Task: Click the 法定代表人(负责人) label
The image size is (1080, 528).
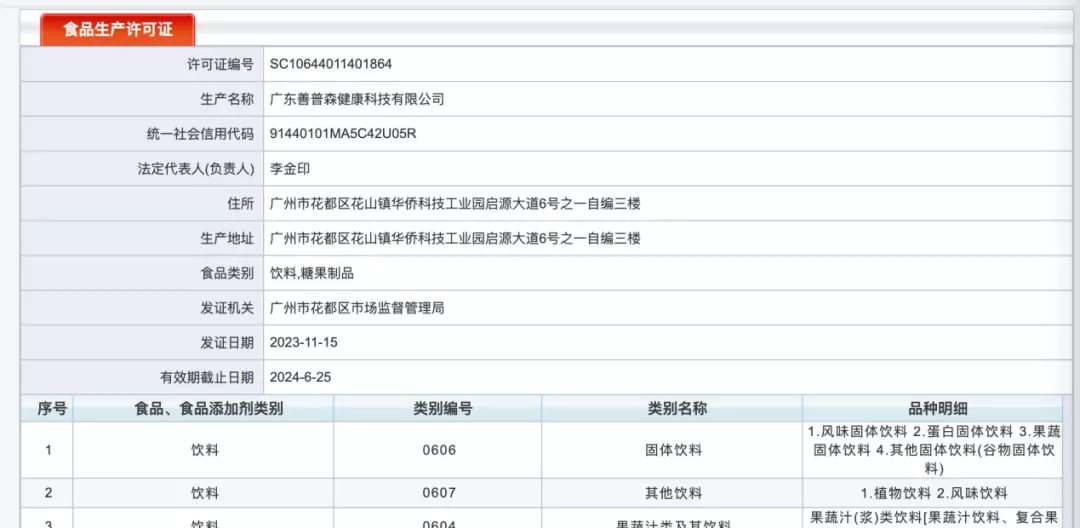Action: click(196, 169)
